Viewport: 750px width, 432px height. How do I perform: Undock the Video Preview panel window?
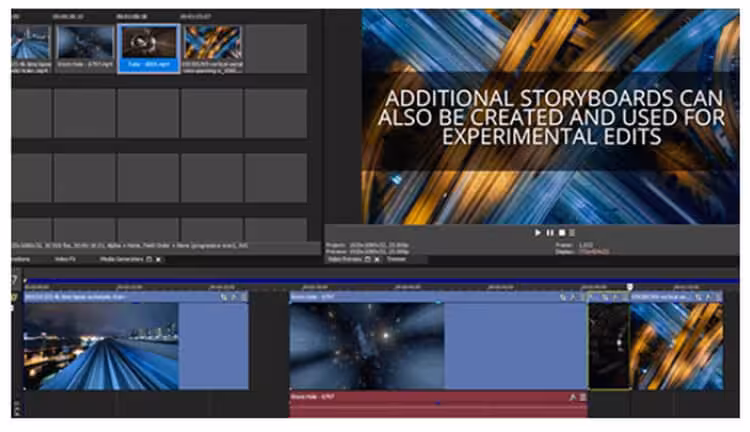click(x=367, y=259)
